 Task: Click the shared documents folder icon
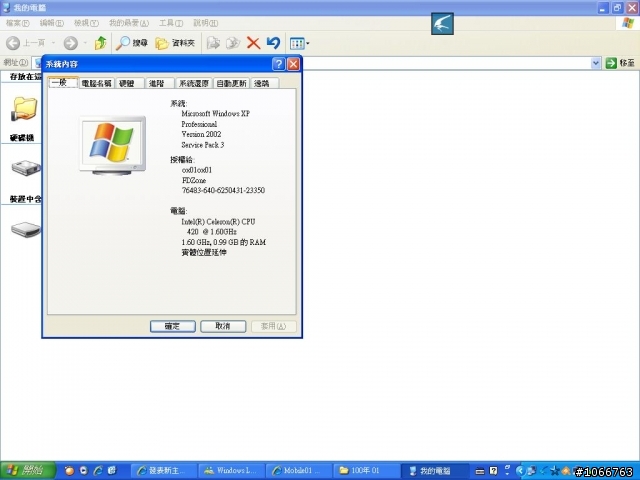pyautogui.click(x=24, y=109)
